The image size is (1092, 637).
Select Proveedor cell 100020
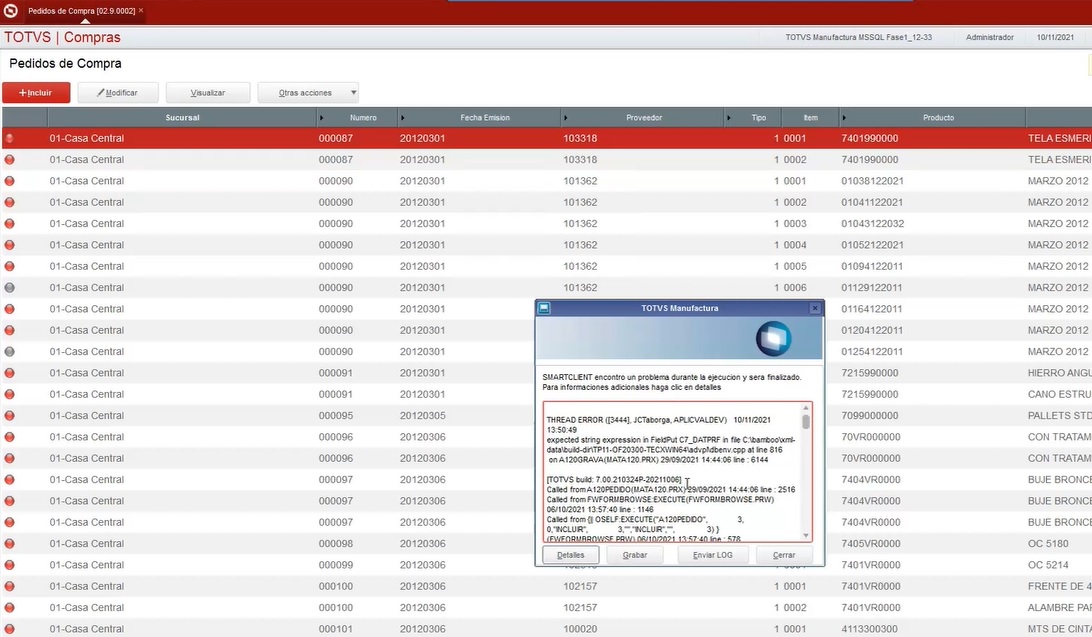[580, 629]
